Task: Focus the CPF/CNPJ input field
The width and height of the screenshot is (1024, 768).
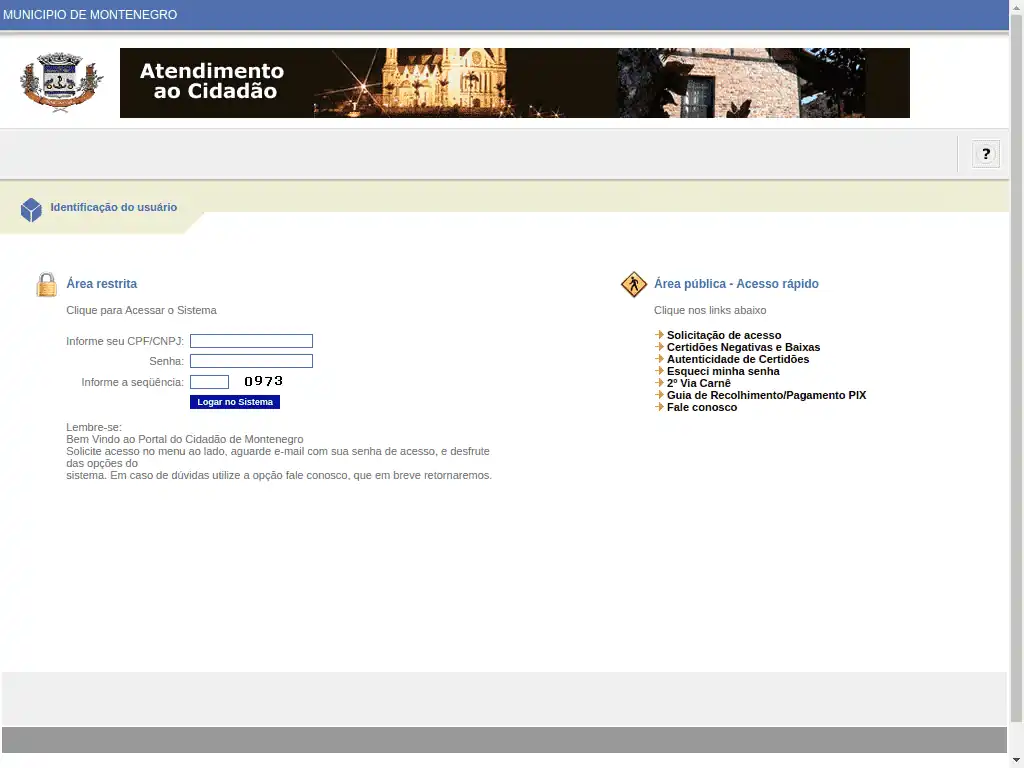Action: pyautogui.click(x=251, y=341)
